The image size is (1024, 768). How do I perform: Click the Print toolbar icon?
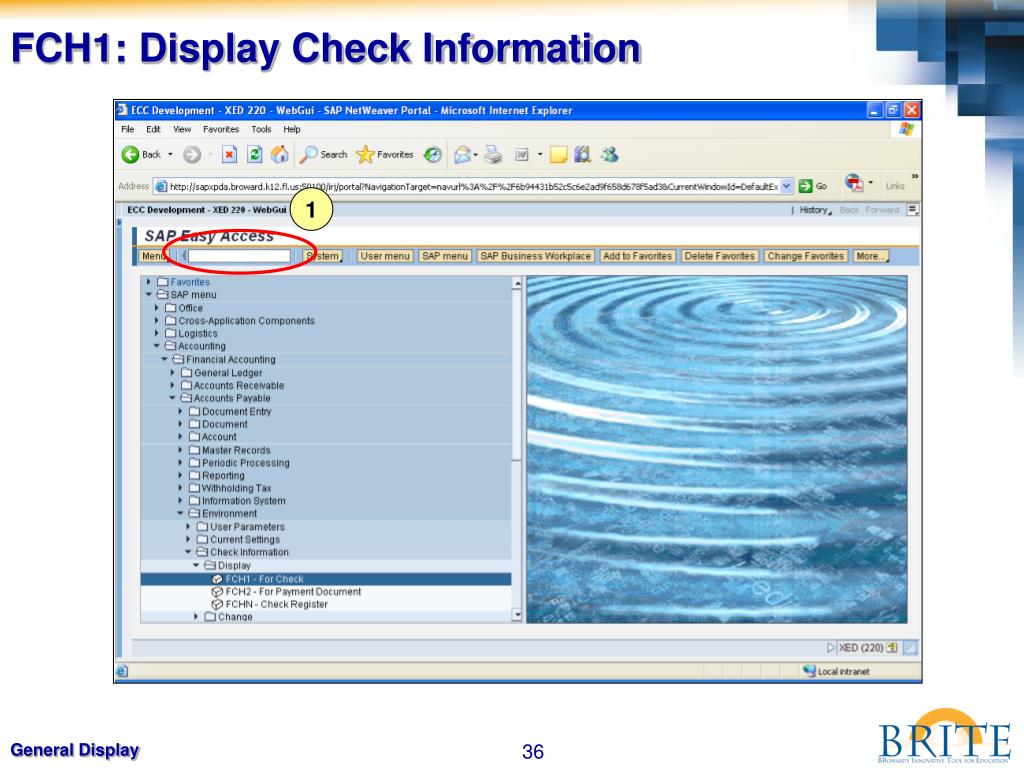[x=493, y=155]
